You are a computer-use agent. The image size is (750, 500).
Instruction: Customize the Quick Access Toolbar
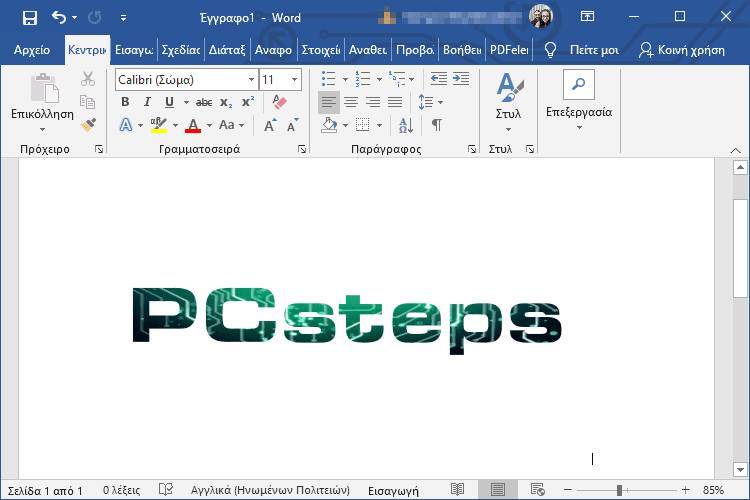coord(123,18)
